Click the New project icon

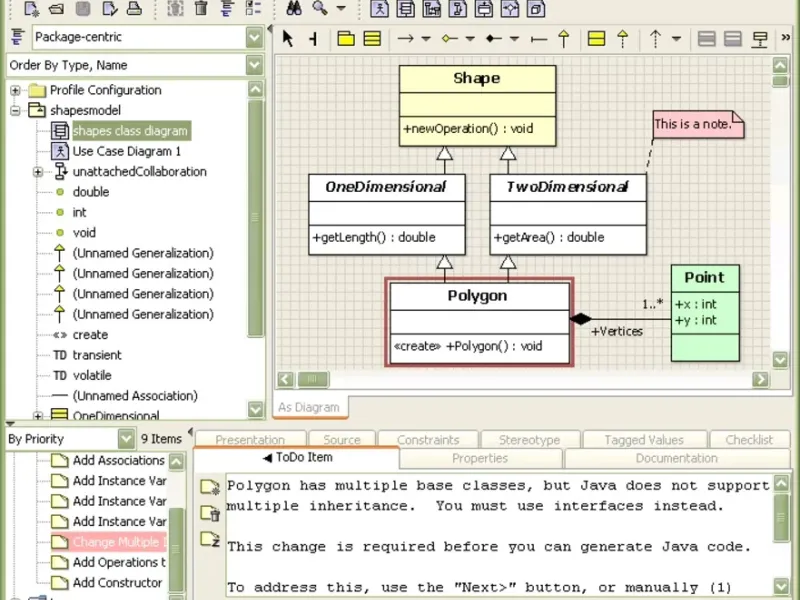[32, 8]
